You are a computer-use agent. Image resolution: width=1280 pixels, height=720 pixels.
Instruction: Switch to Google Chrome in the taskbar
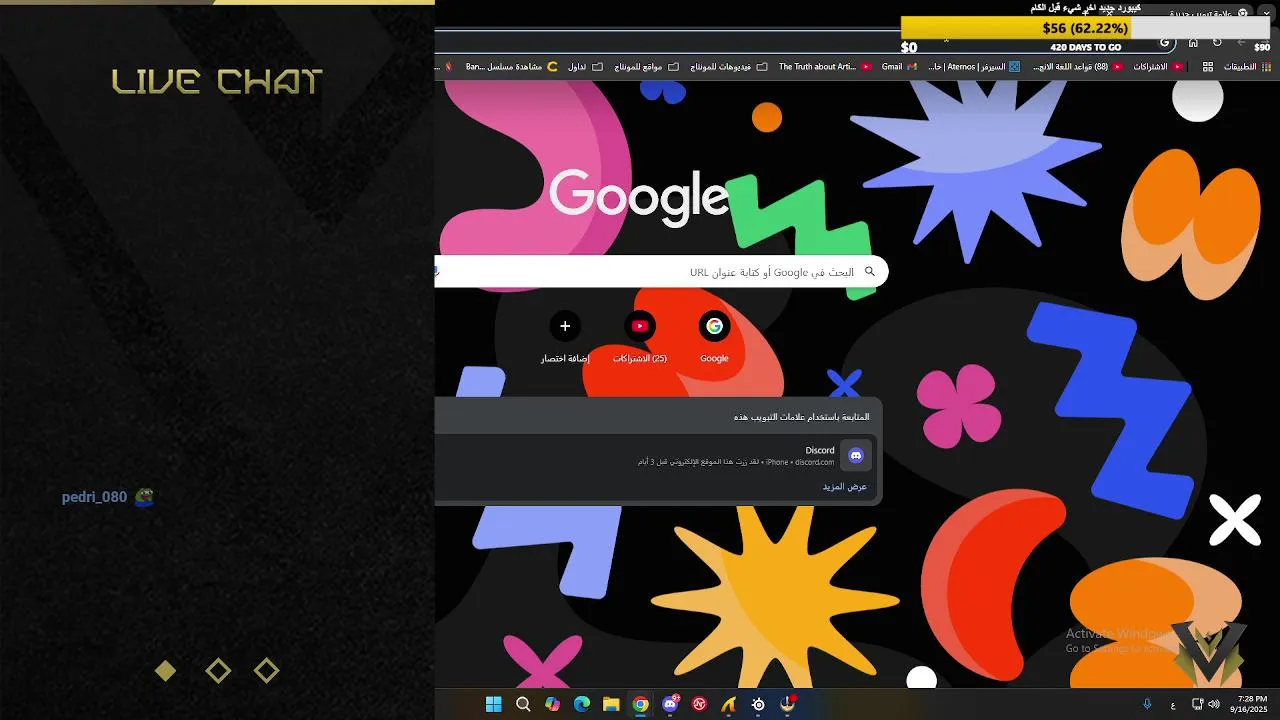click(x=641, y=704)
